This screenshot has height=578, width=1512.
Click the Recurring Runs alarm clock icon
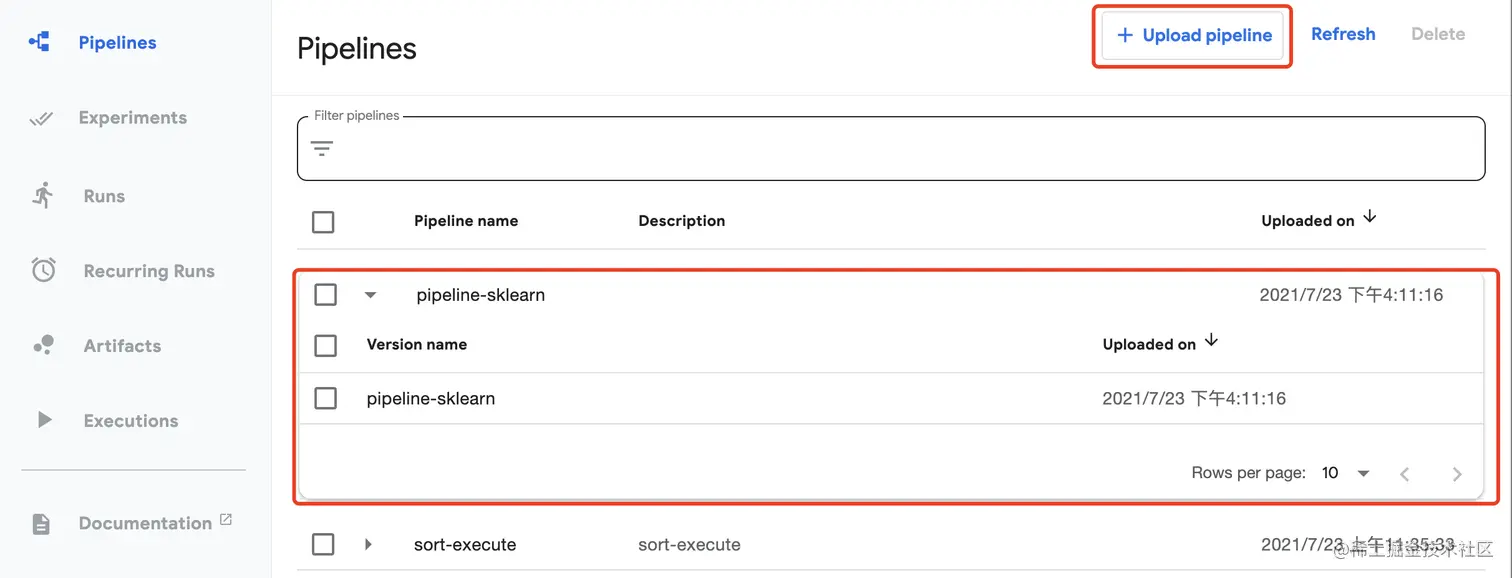(43, 270)
